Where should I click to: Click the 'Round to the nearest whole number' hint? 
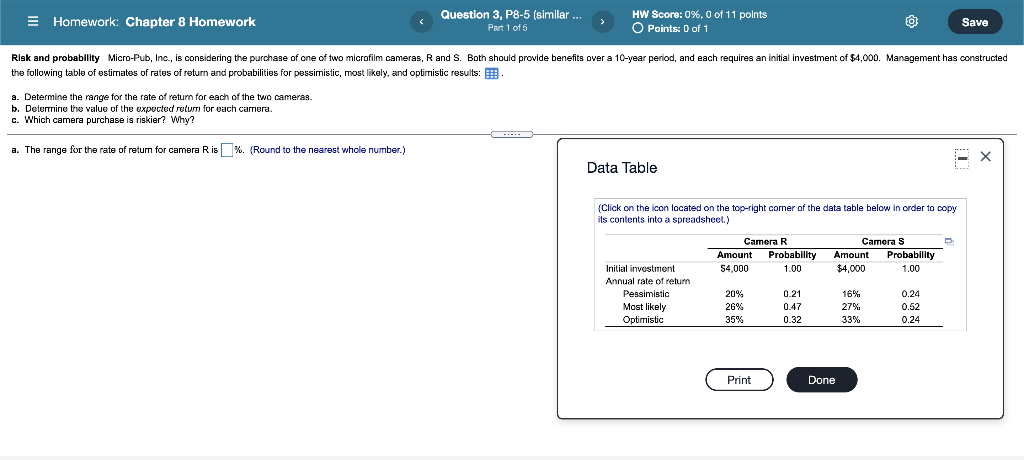(x=328, y=150)
